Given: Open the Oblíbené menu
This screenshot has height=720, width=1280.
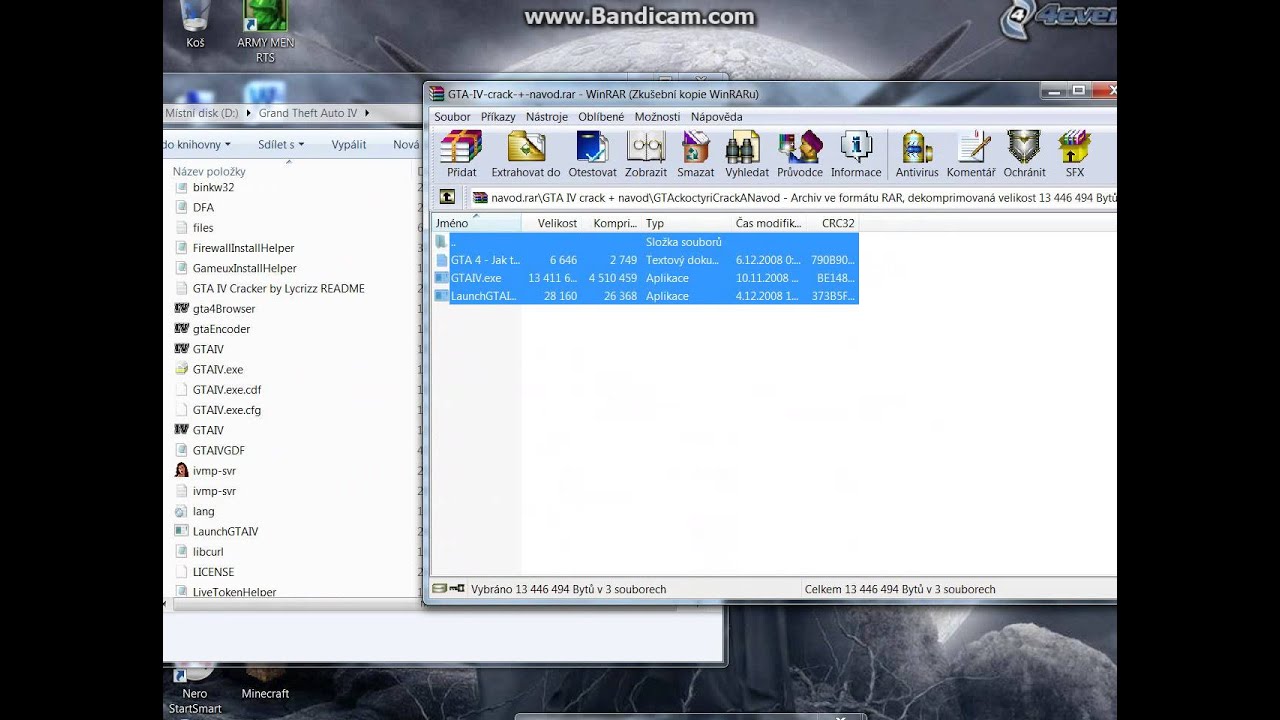Looking at the screenshot, I should click(601, 117).
